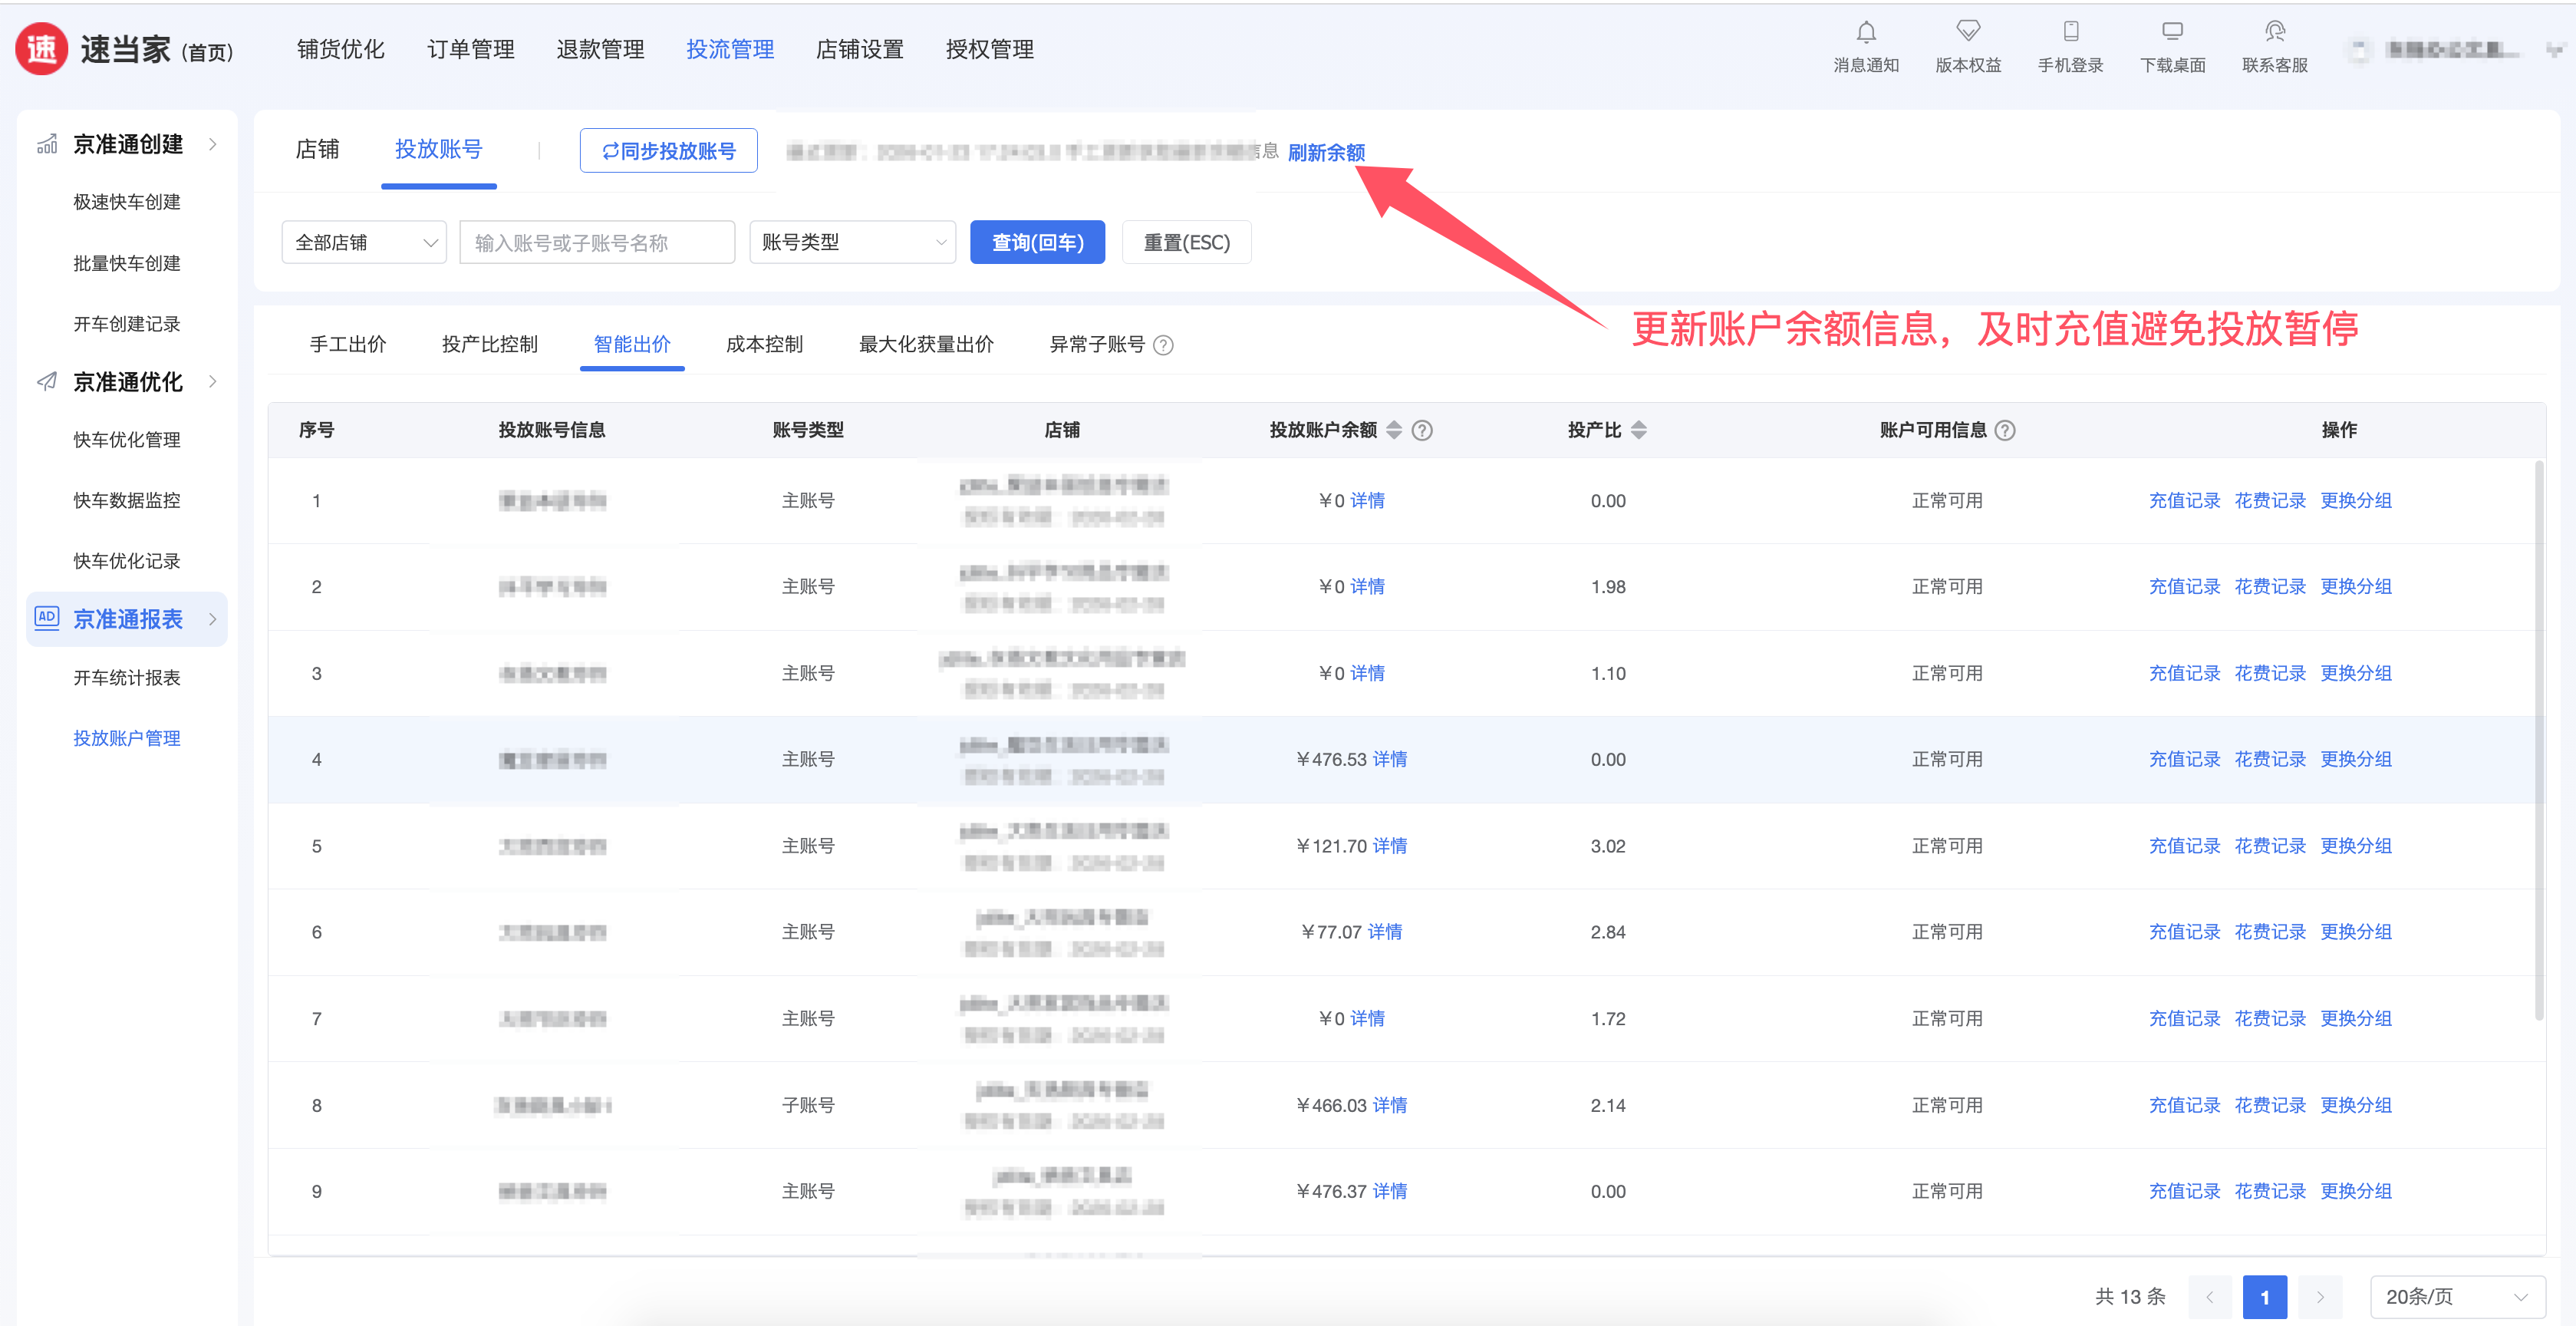Open 充值记录 for row 4

point(2184,759)
